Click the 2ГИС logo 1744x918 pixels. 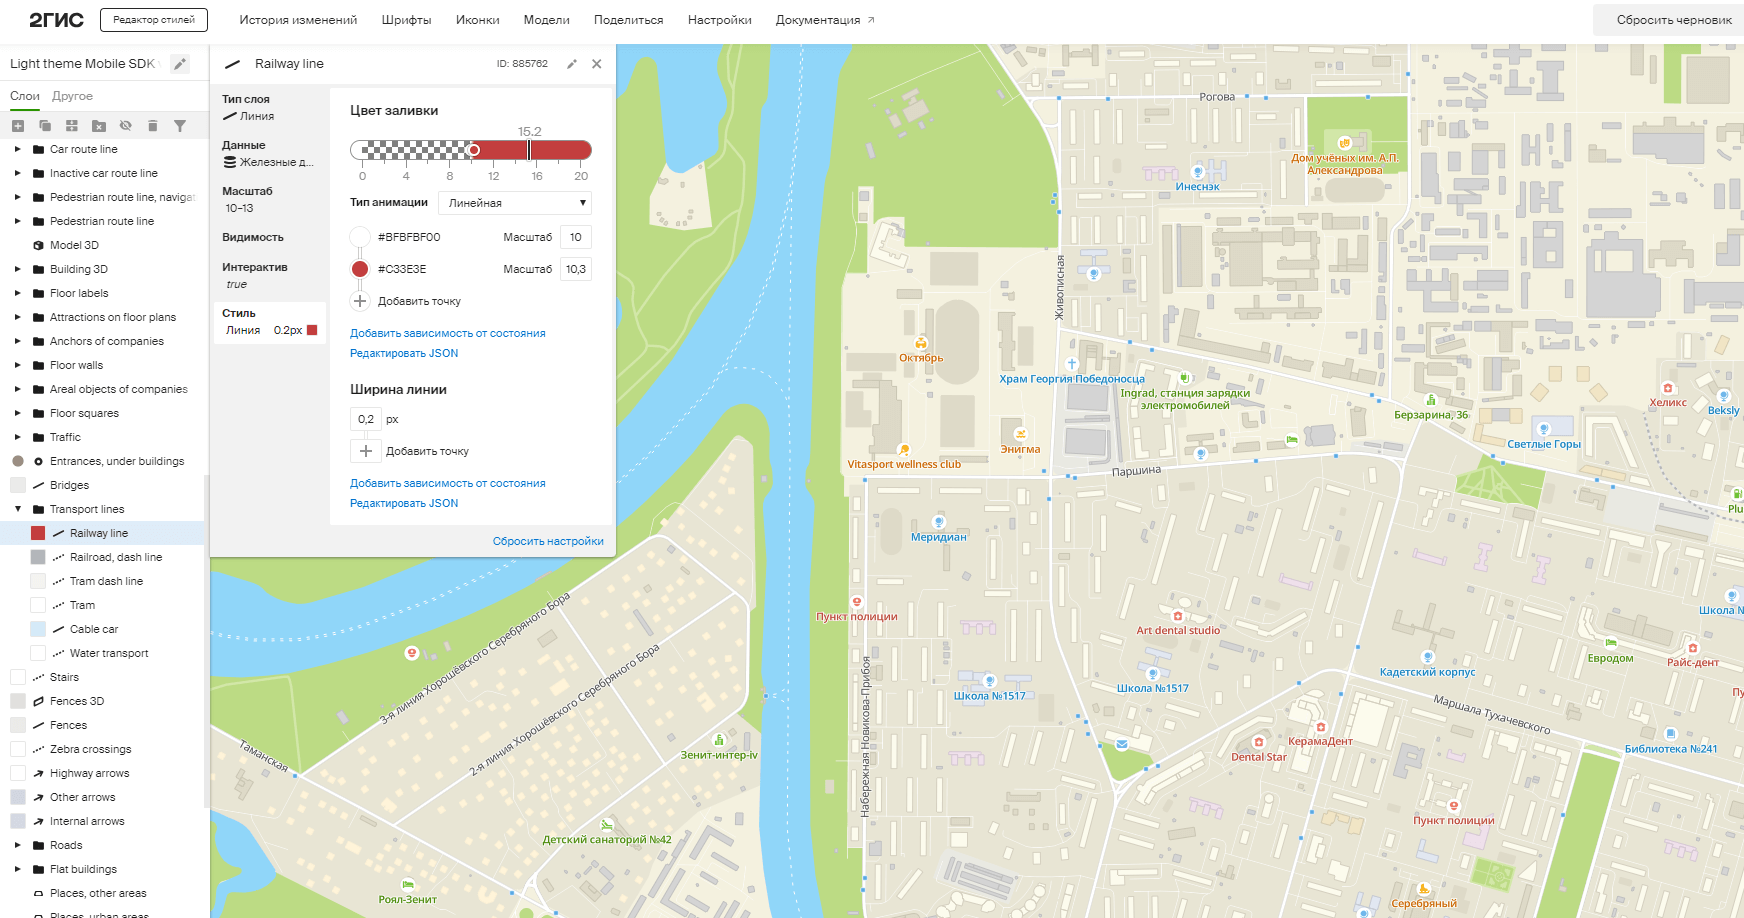tap(56, 20)
